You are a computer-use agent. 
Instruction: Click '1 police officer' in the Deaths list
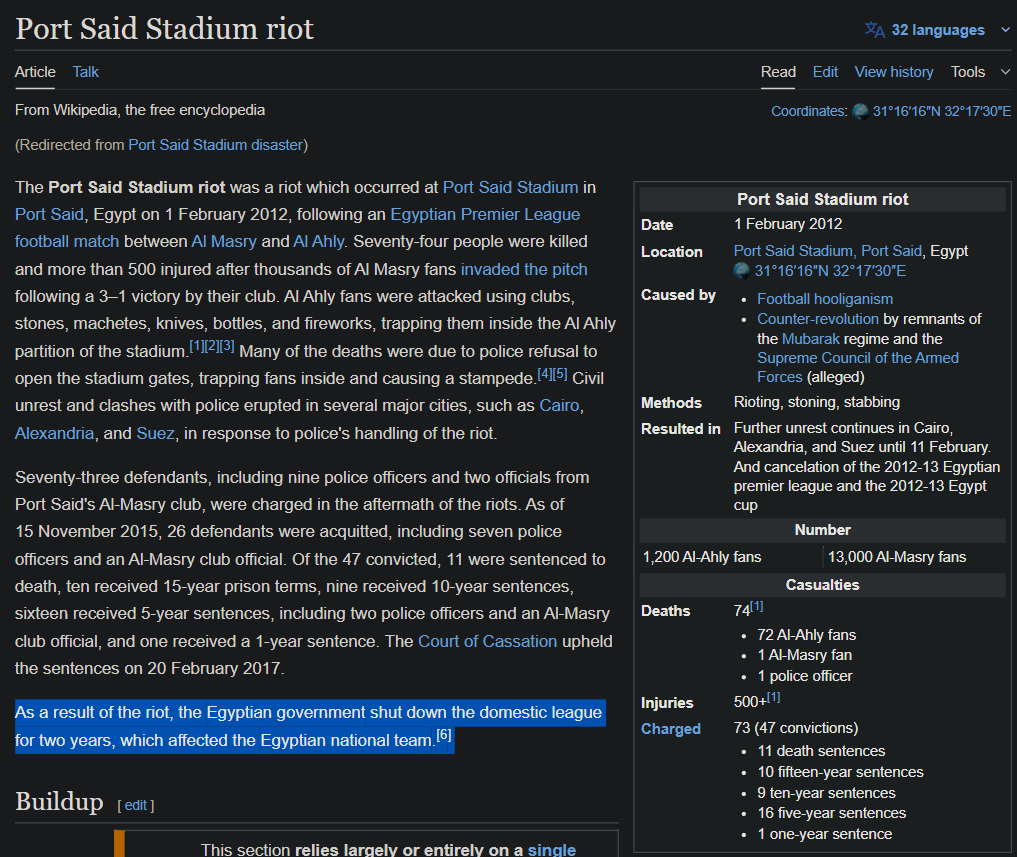805,676
